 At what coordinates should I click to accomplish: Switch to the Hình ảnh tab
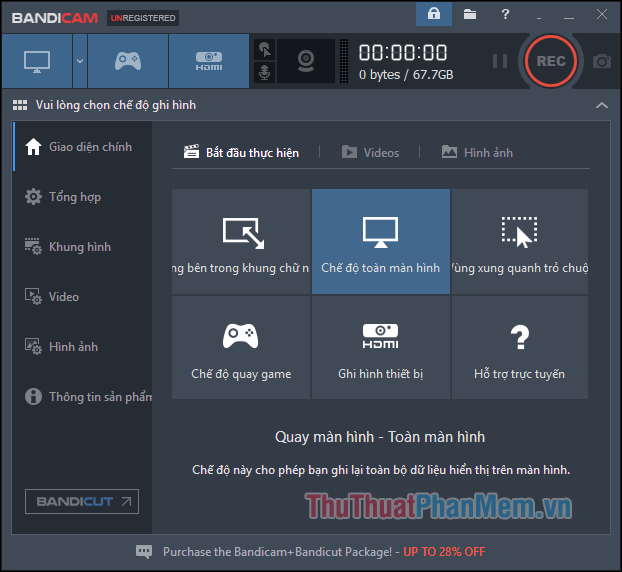tap(477, 153)
